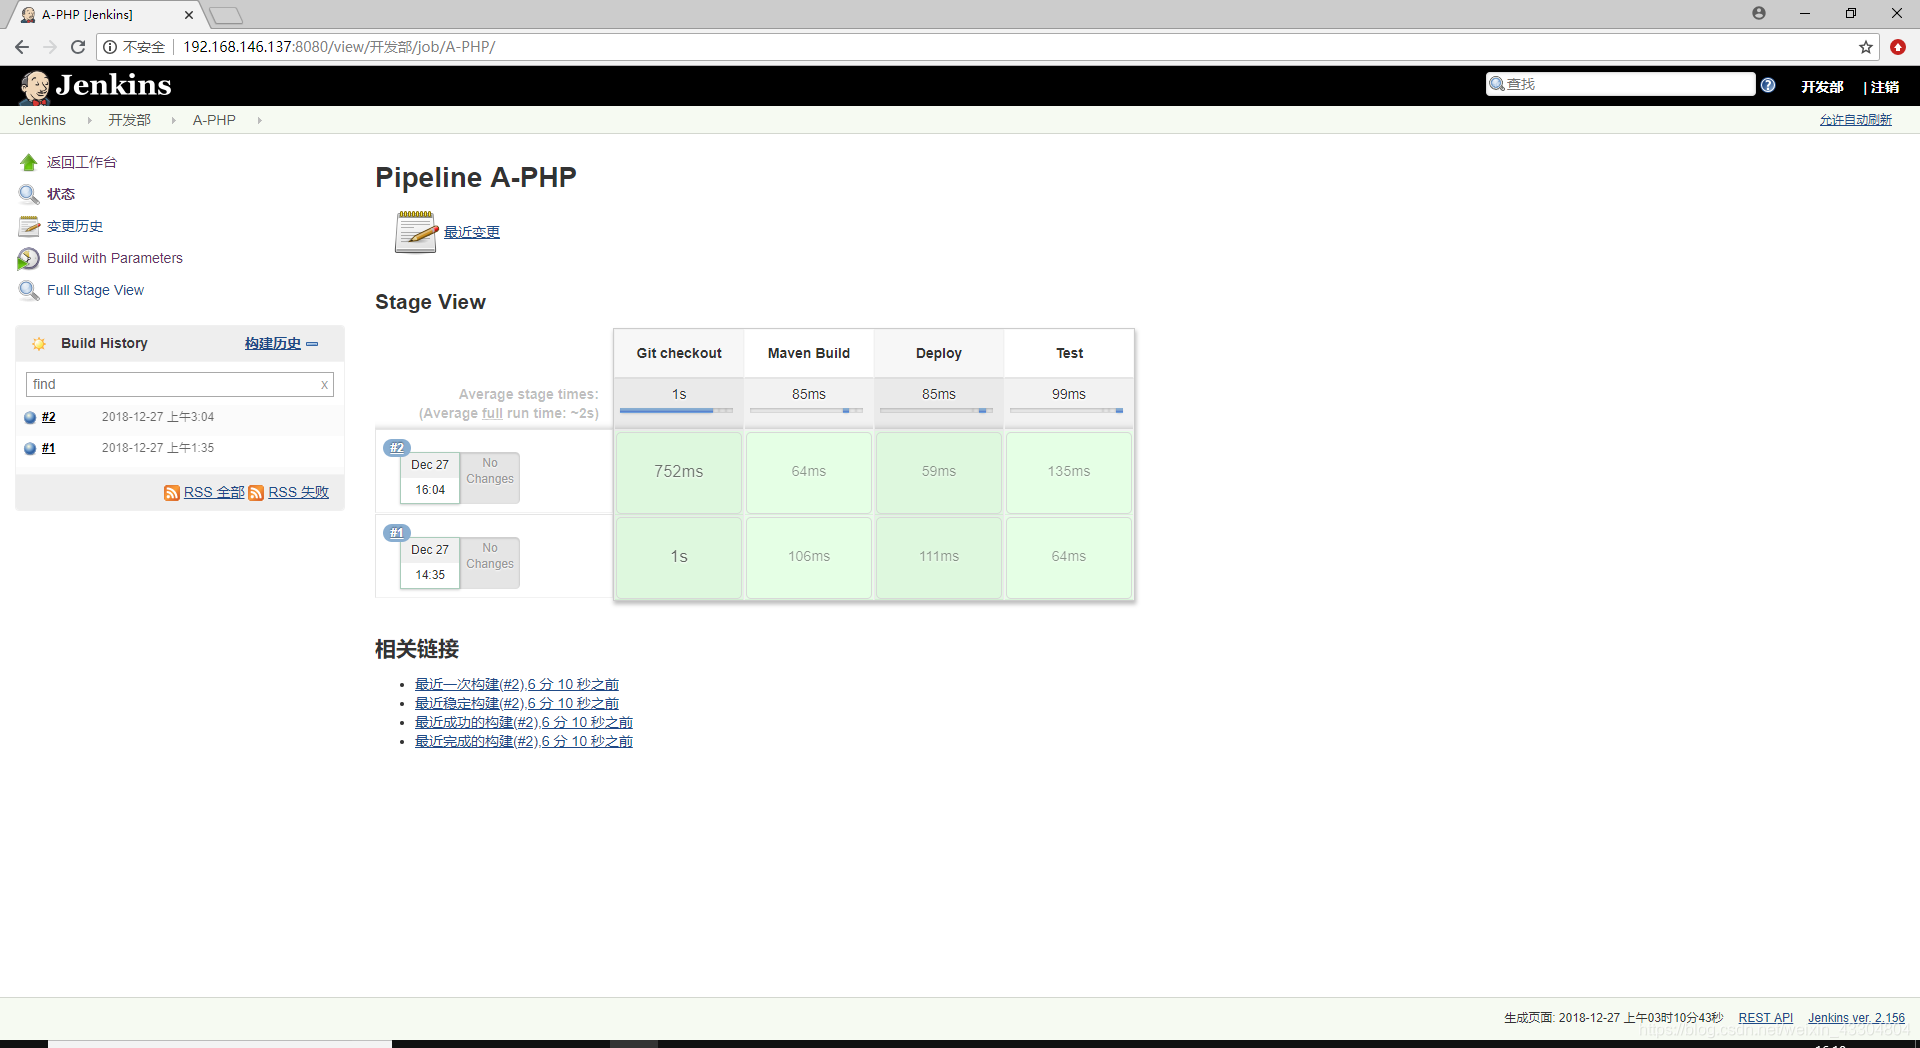Focus the Jenkins 查找 search box

1620,85
